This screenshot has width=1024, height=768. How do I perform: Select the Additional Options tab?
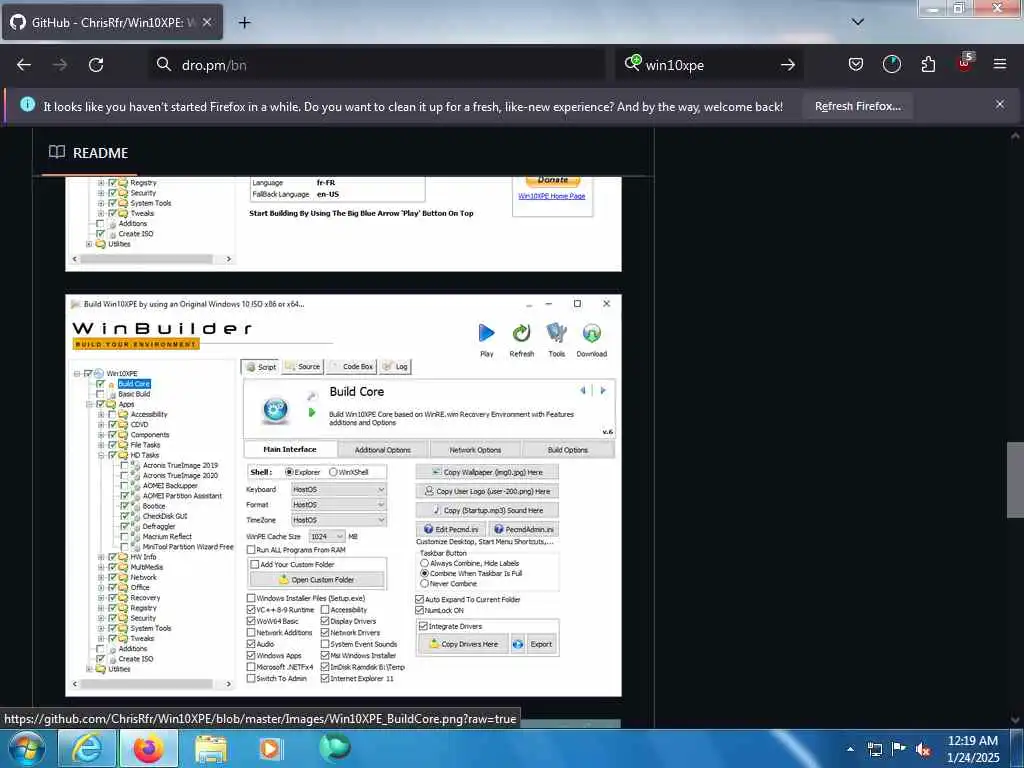383,450
